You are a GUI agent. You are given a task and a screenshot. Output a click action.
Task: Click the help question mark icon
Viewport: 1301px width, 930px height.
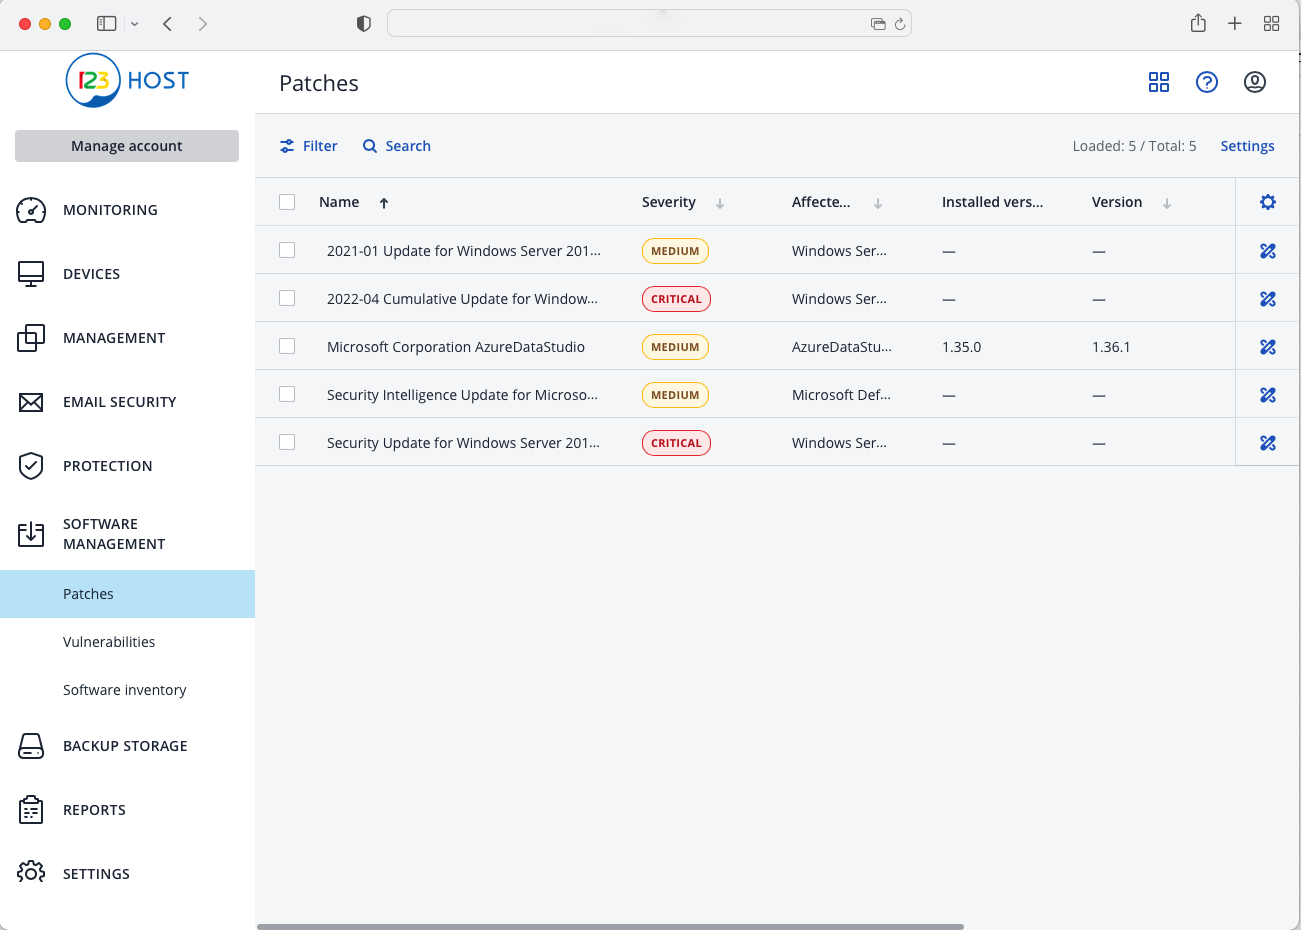tap(1206, 82)
